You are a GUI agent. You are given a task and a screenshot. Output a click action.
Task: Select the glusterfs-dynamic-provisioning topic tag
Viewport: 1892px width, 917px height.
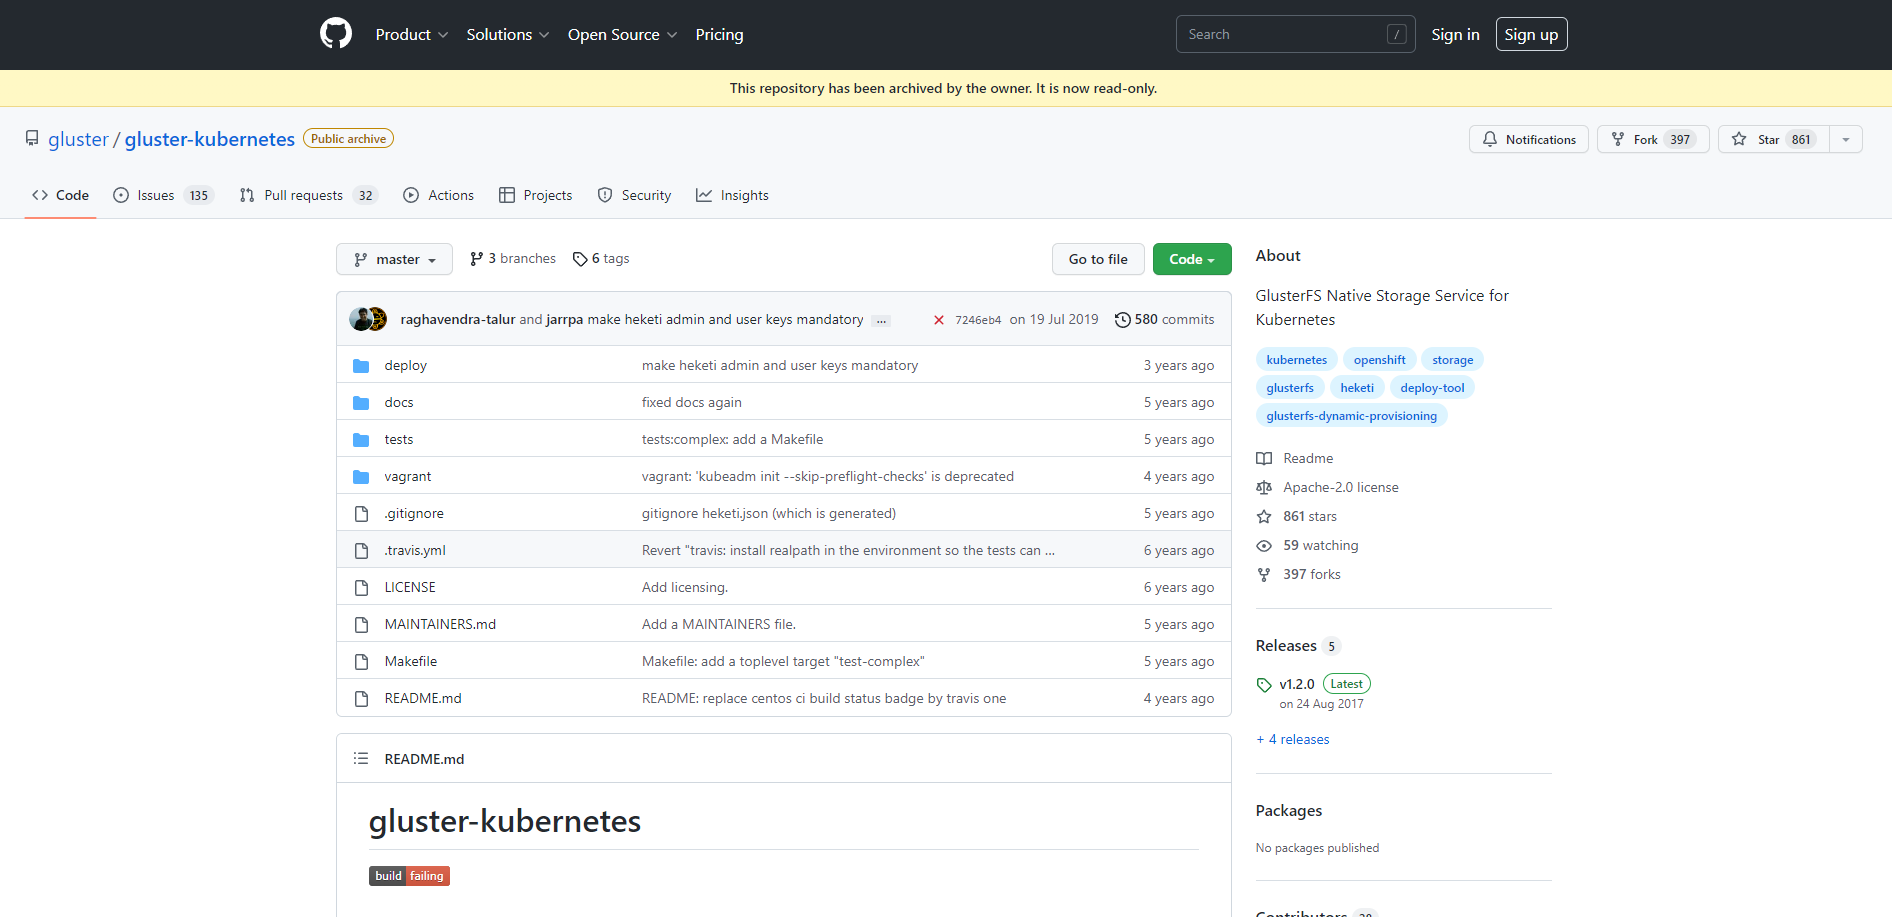point(1352,416)
